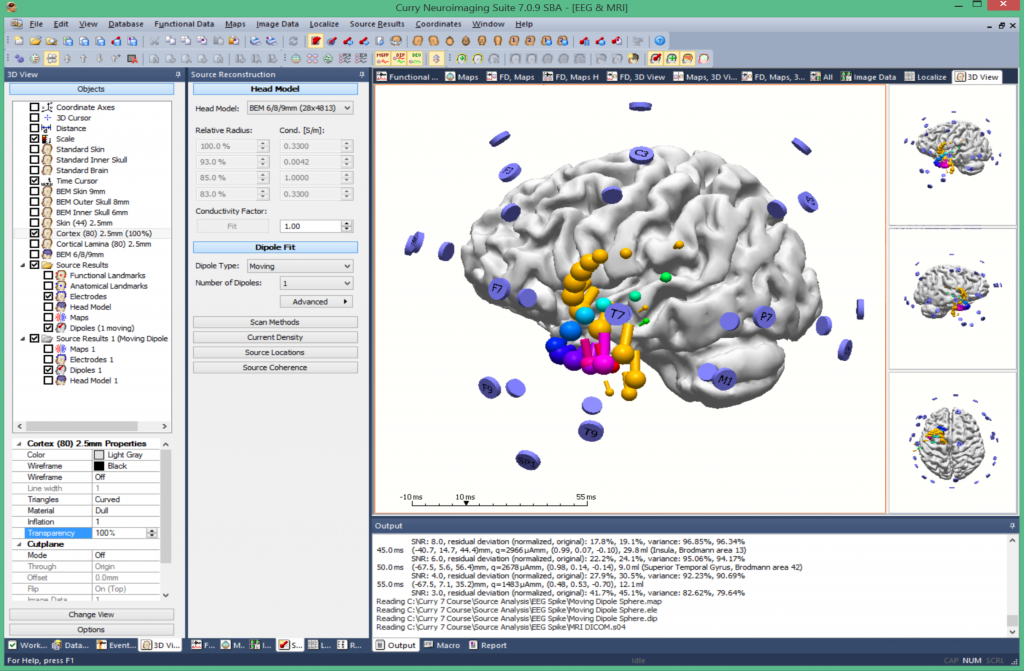Click the Source Locations button
Image resolution: width=1024 pixels, height=671 pixels.
coord(275,352)
